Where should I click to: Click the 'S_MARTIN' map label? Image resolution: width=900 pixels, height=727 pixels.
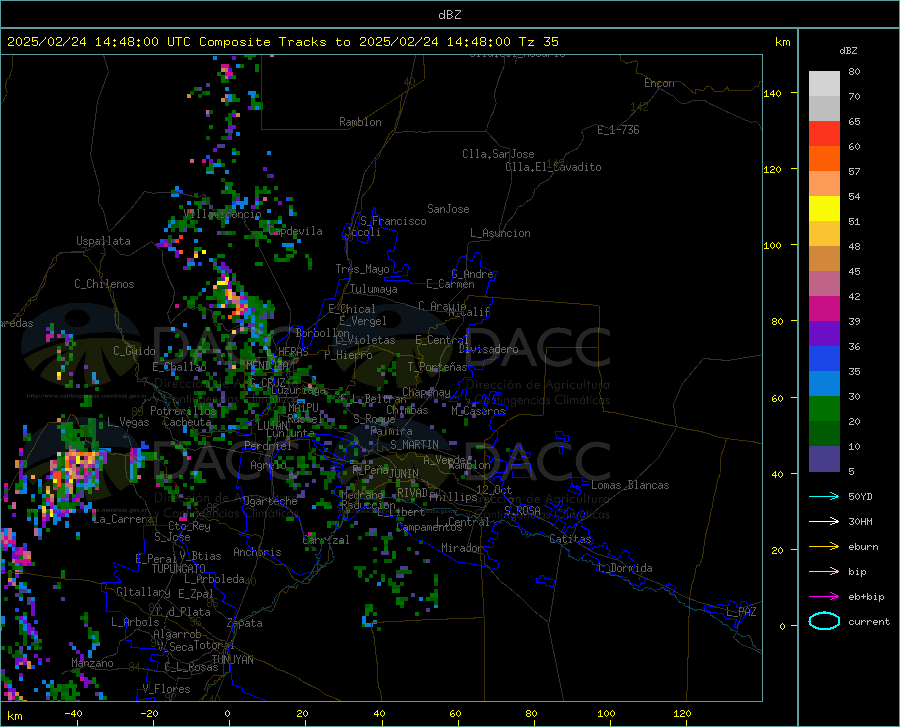414,445
